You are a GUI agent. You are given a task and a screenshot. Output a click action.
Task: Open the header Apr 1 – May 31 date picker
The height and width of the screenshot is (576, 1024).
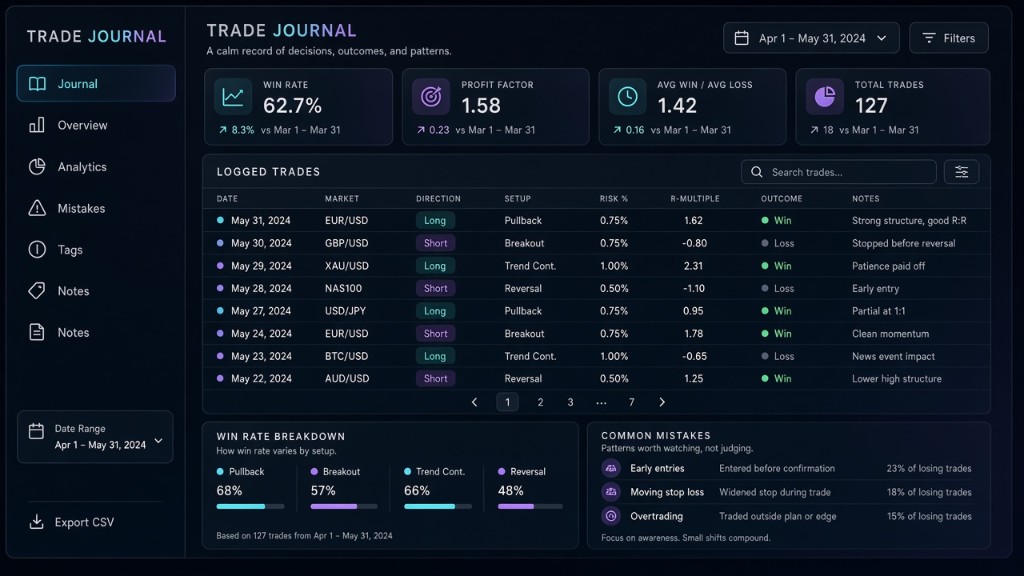(811, 38)
